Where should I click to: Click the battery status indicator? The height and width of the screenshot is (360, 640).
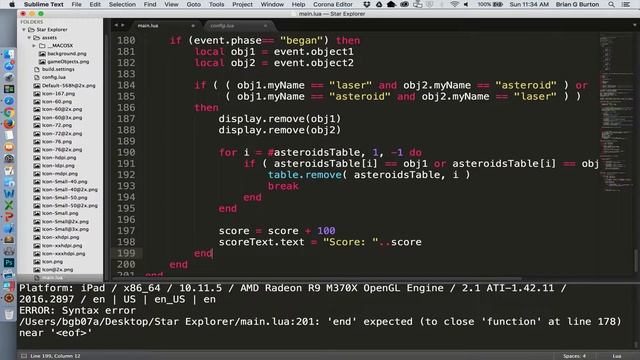point(490,4)
